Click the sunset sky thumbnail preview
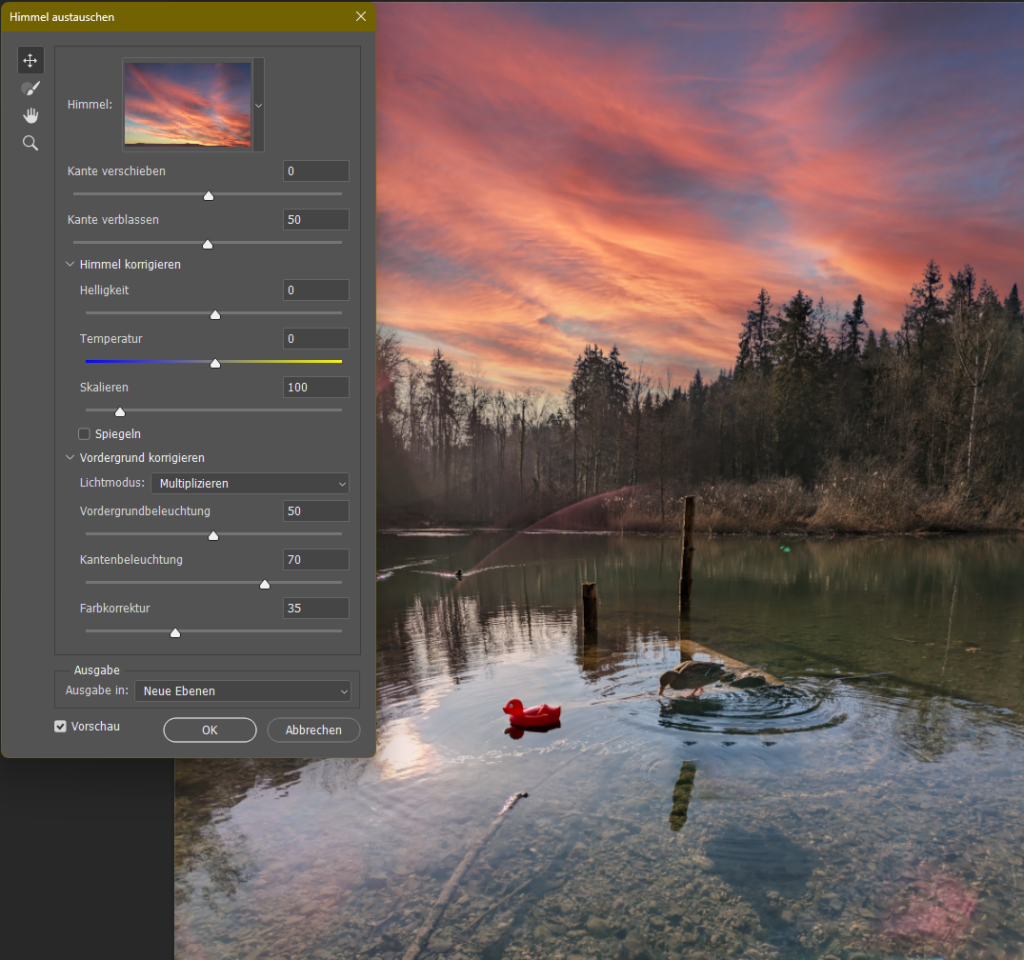Screen dimensions: 1024x960 coord(188,105)
